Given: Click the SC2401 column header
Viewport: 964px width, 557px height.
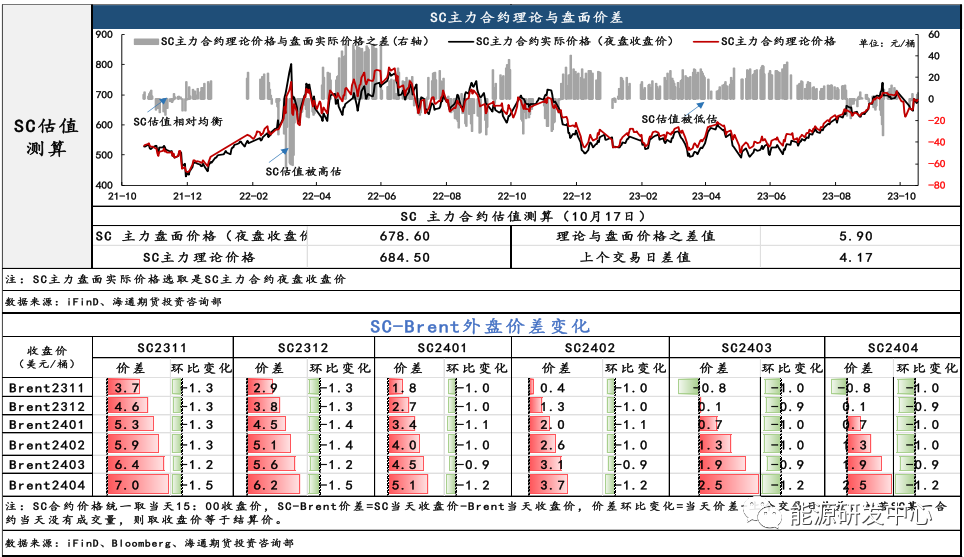Looking at the screenshot, I should click(x=442, y=348).
